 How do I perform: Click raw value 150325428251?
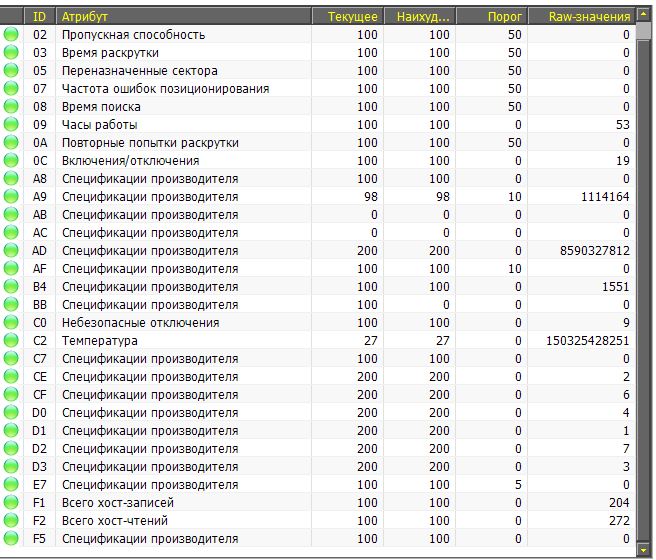pyautogui.click(x=587, y=340)
